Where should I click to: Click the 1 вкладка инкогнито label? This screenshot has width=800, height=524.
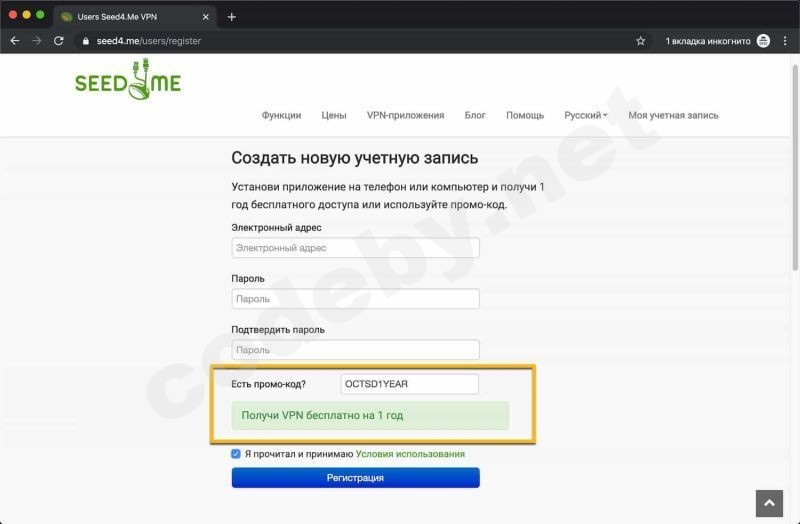point(708,41)
